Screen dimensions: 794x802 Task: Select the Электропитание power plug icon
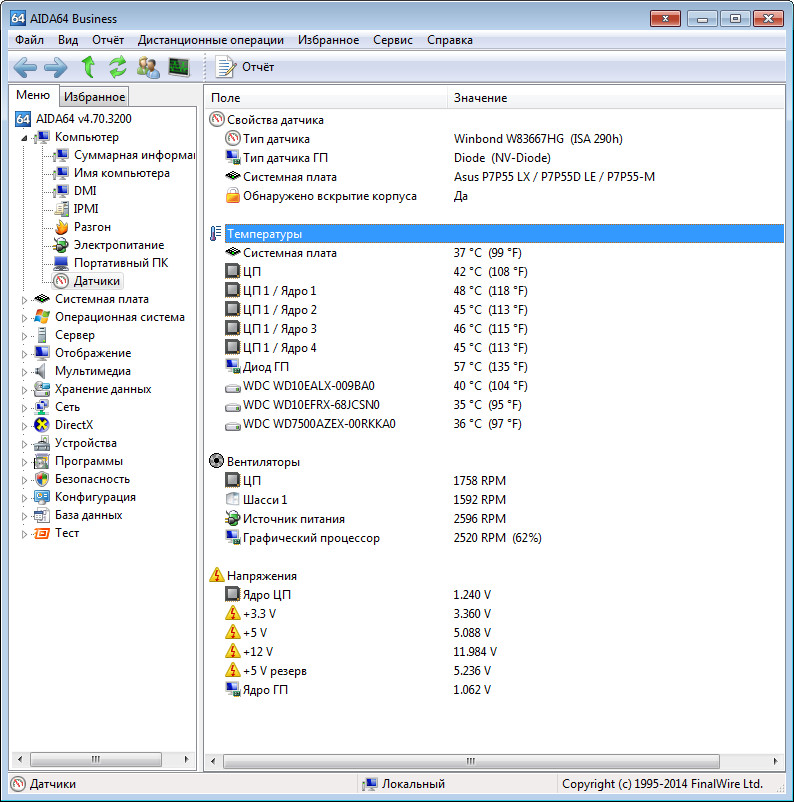click(61, 245)
